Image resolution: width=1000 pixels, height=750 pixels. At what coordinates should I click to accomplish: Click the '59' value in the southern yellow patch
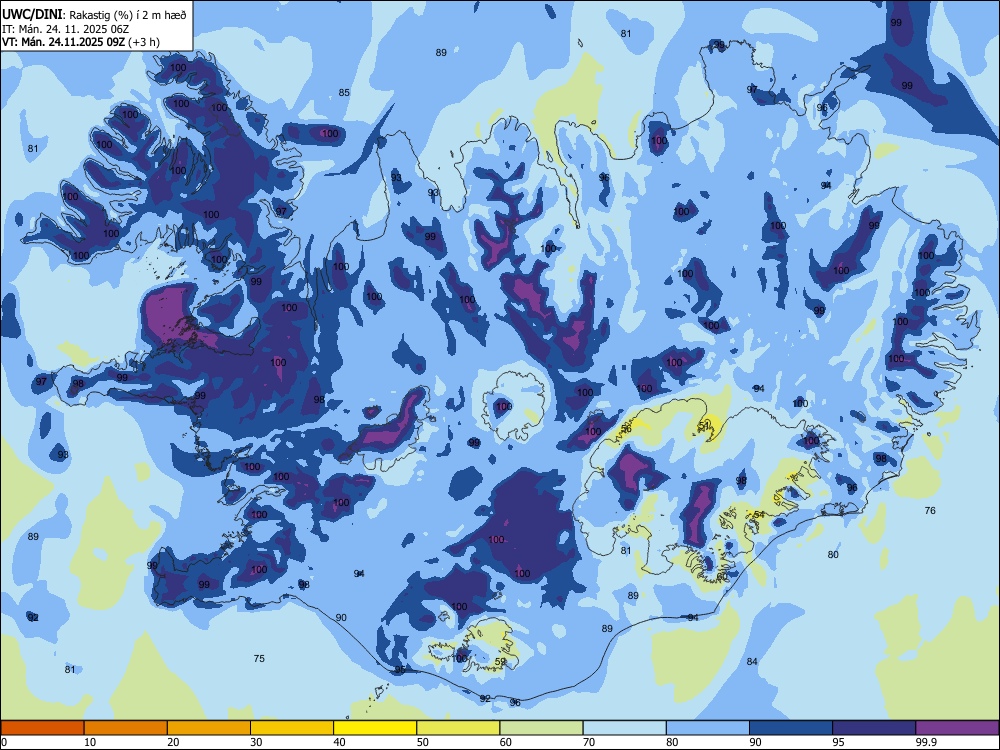coord(501,661)
